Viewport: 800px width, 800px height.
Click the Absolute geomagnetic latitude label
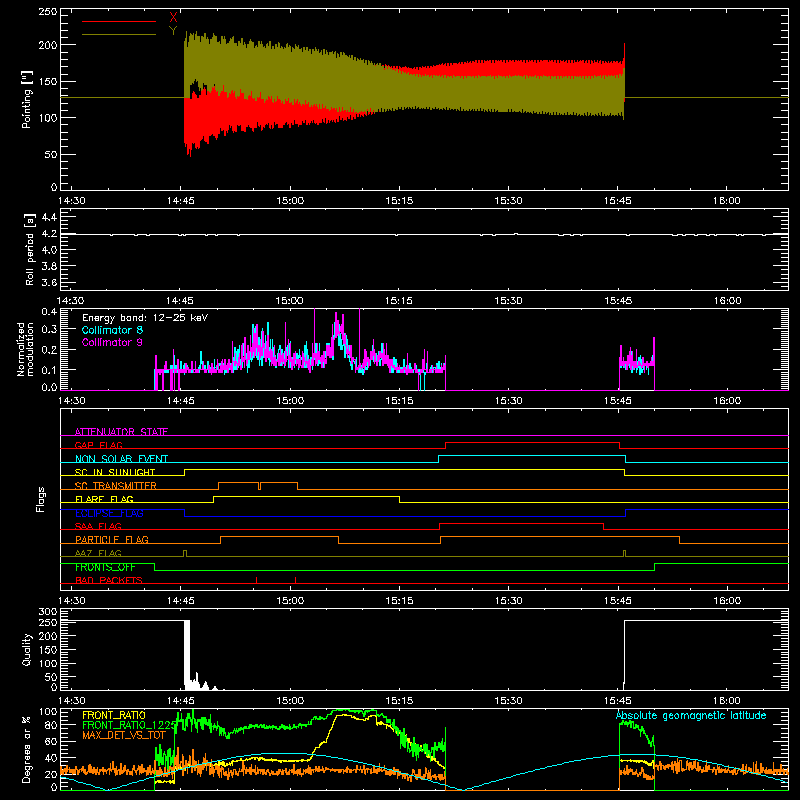point(691,716)
